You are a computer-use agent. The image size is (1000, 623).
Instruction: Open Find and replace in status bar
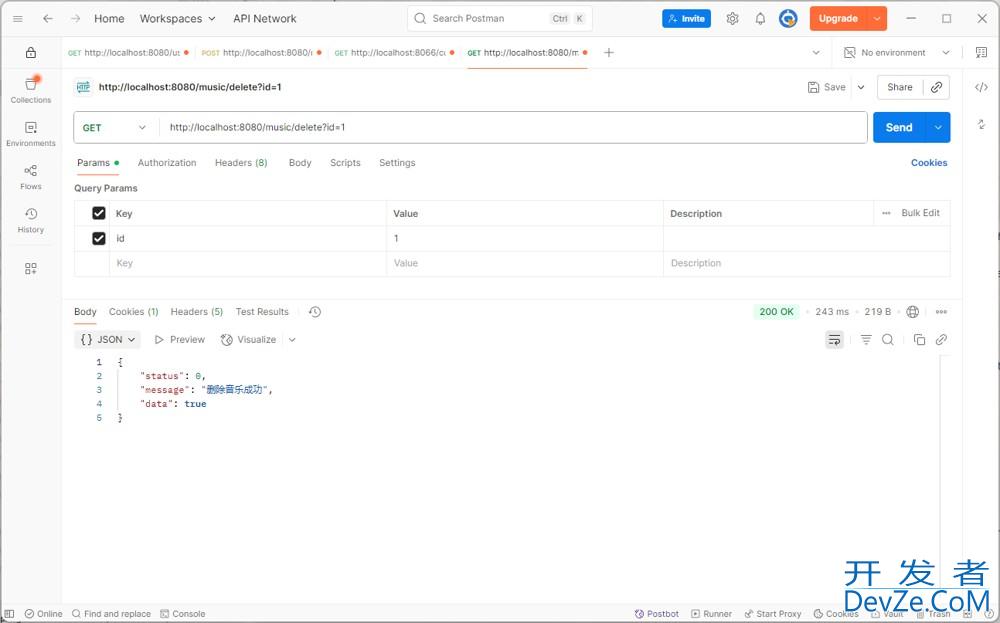tap(112, 614)
